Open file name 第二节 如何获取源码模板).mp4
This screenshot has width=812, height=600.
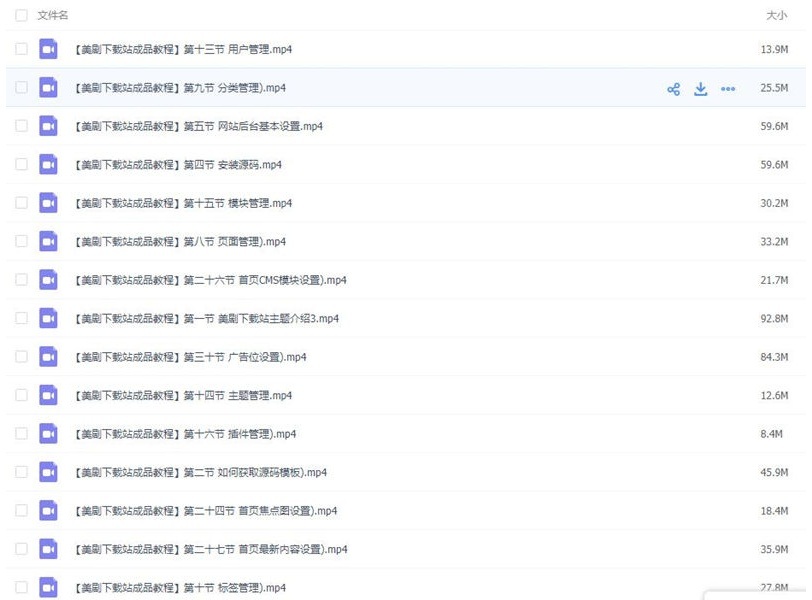[201, 472]
